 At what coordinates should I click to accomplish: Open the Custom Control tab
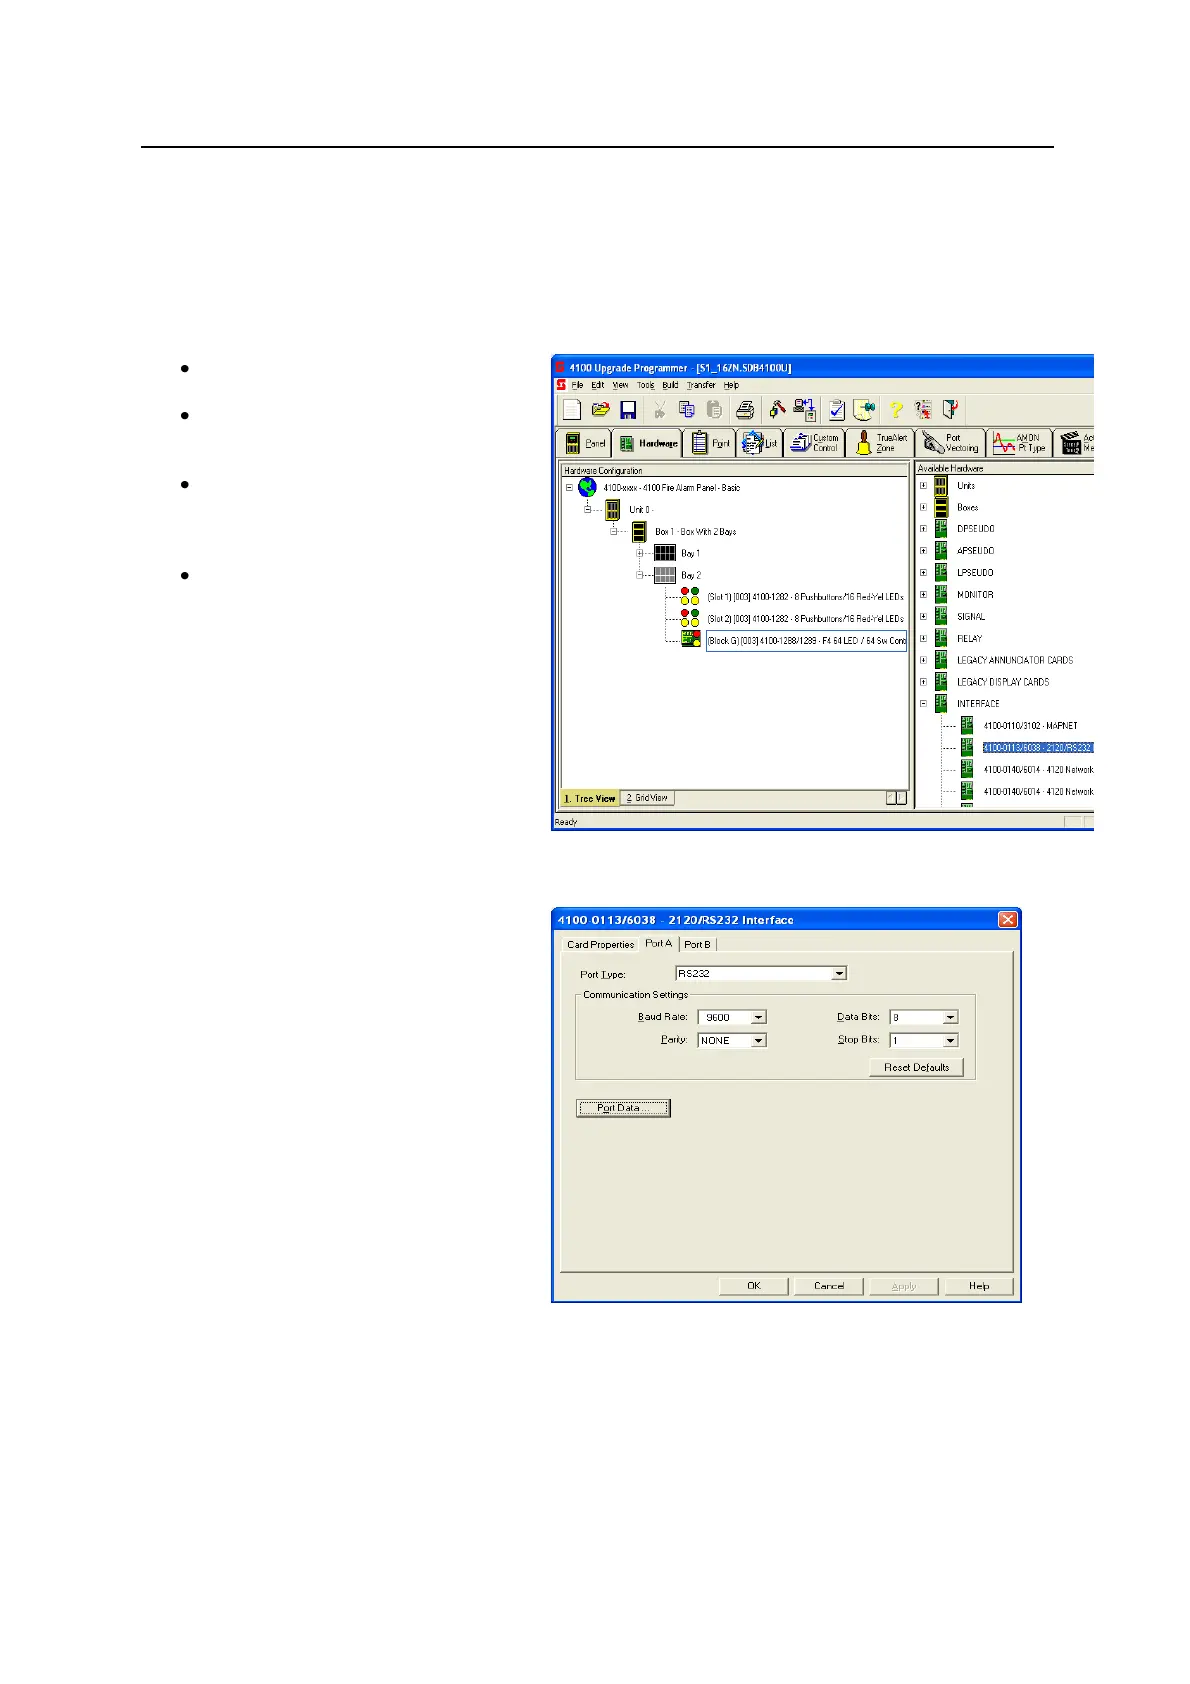point(815,443)
